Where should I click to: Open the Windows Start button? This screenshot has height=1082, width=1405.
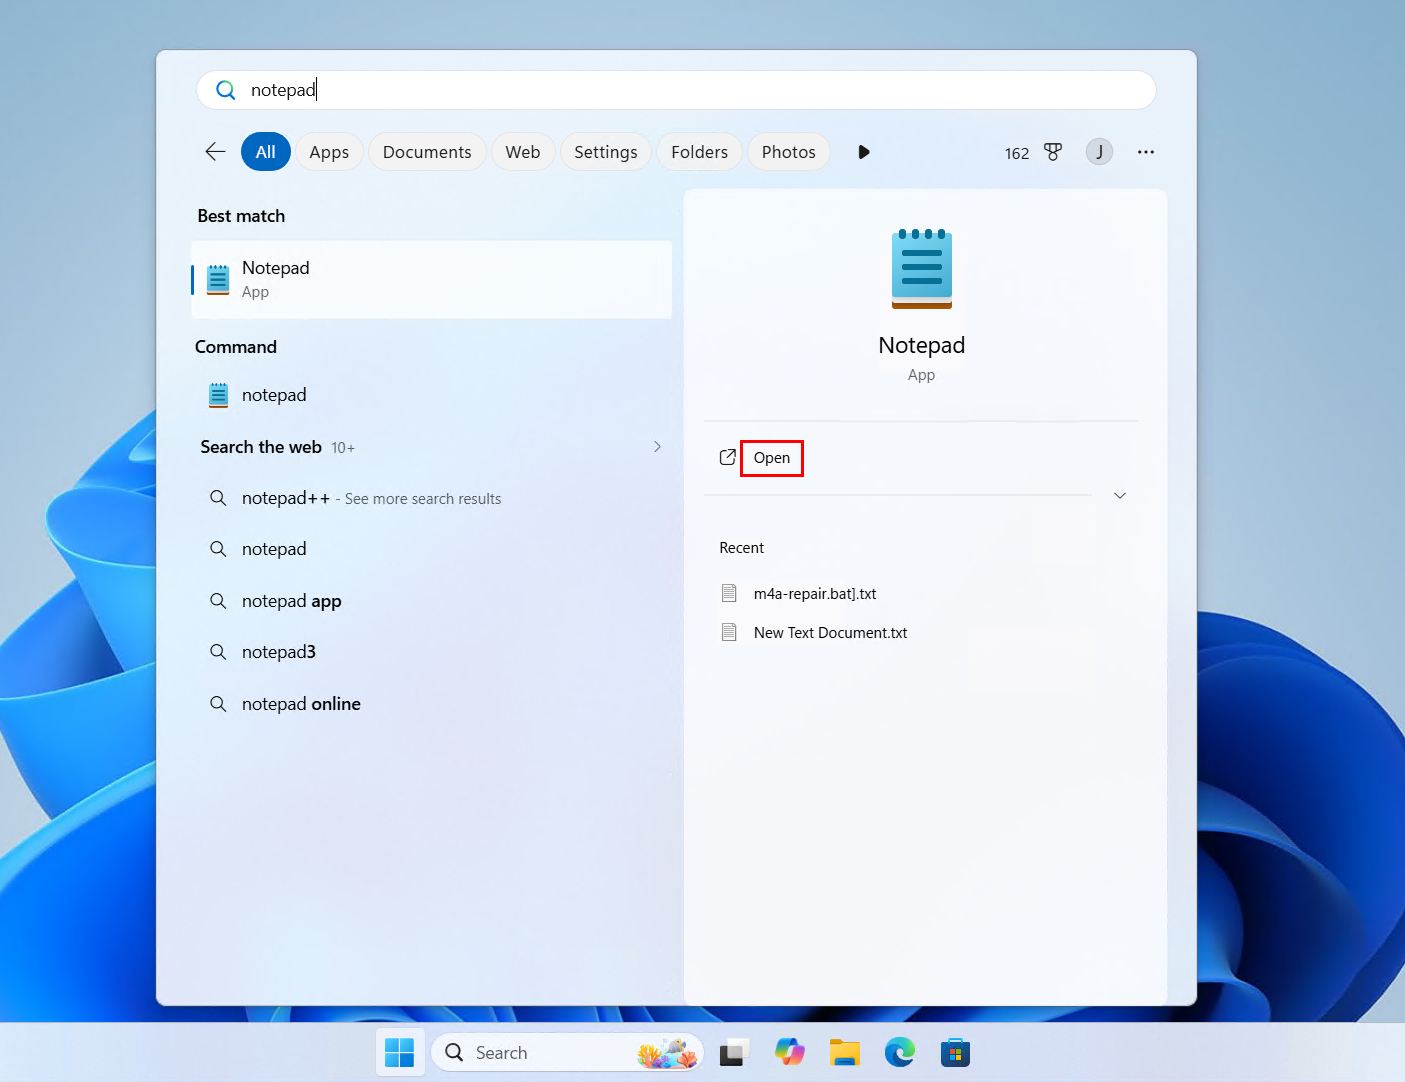[400, 1053]
